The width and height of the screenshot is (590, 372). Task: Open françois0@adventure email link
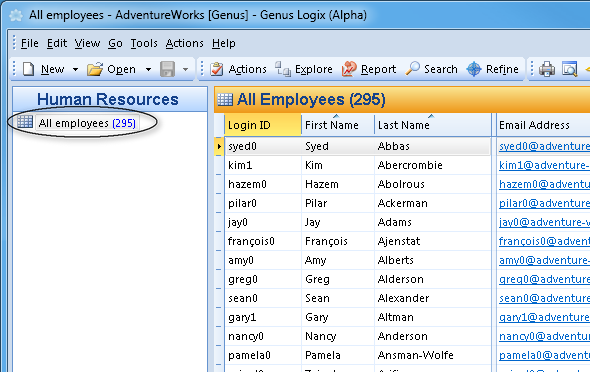tap(544, 241)
